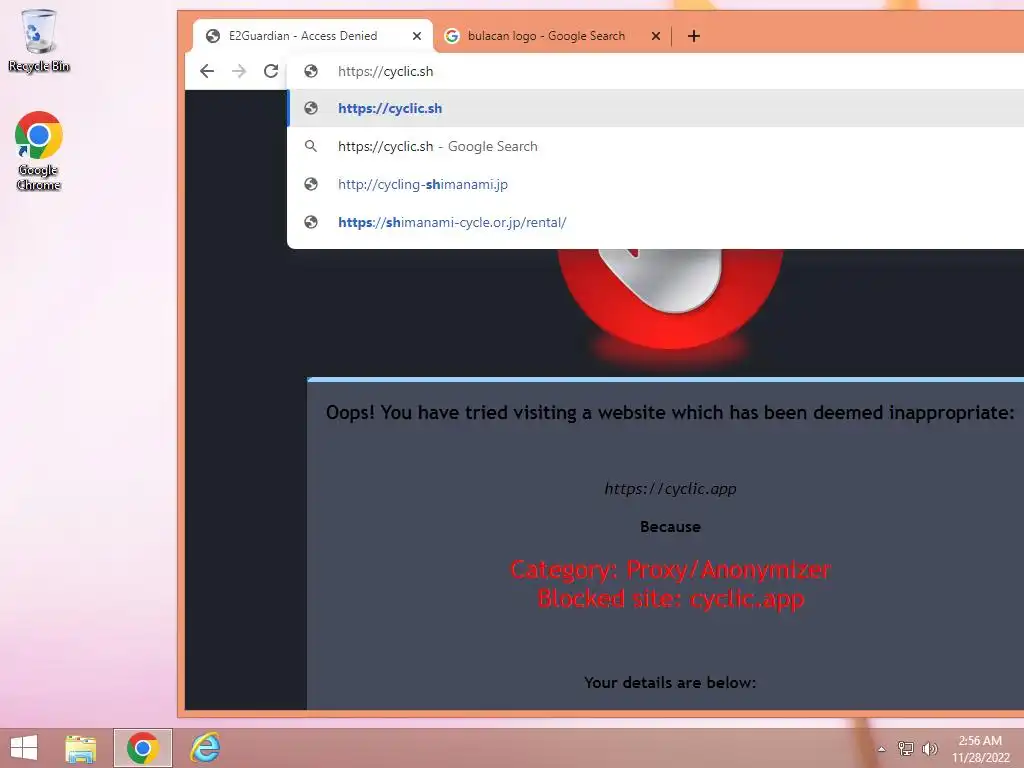Go forward to next page
1024x768 pixels.
(239, 71)
